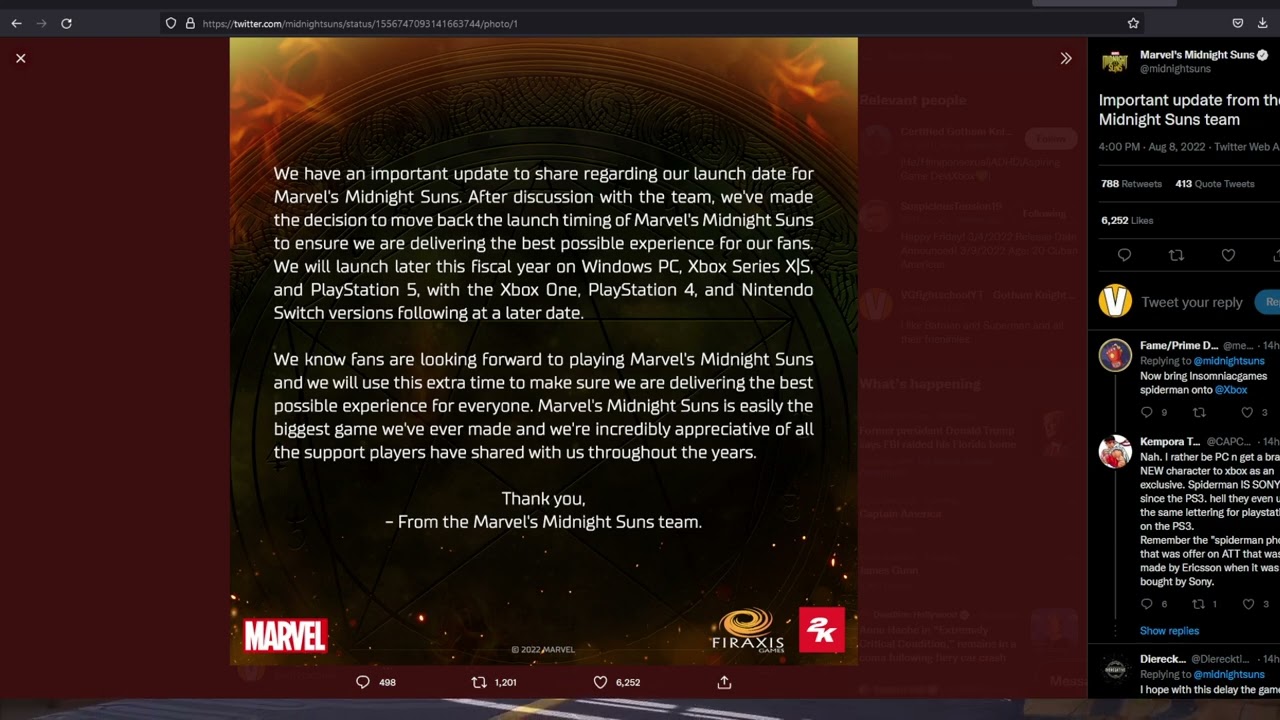Retweet Kempora comment showing 1 retweet

click(x=1199, y=604)
